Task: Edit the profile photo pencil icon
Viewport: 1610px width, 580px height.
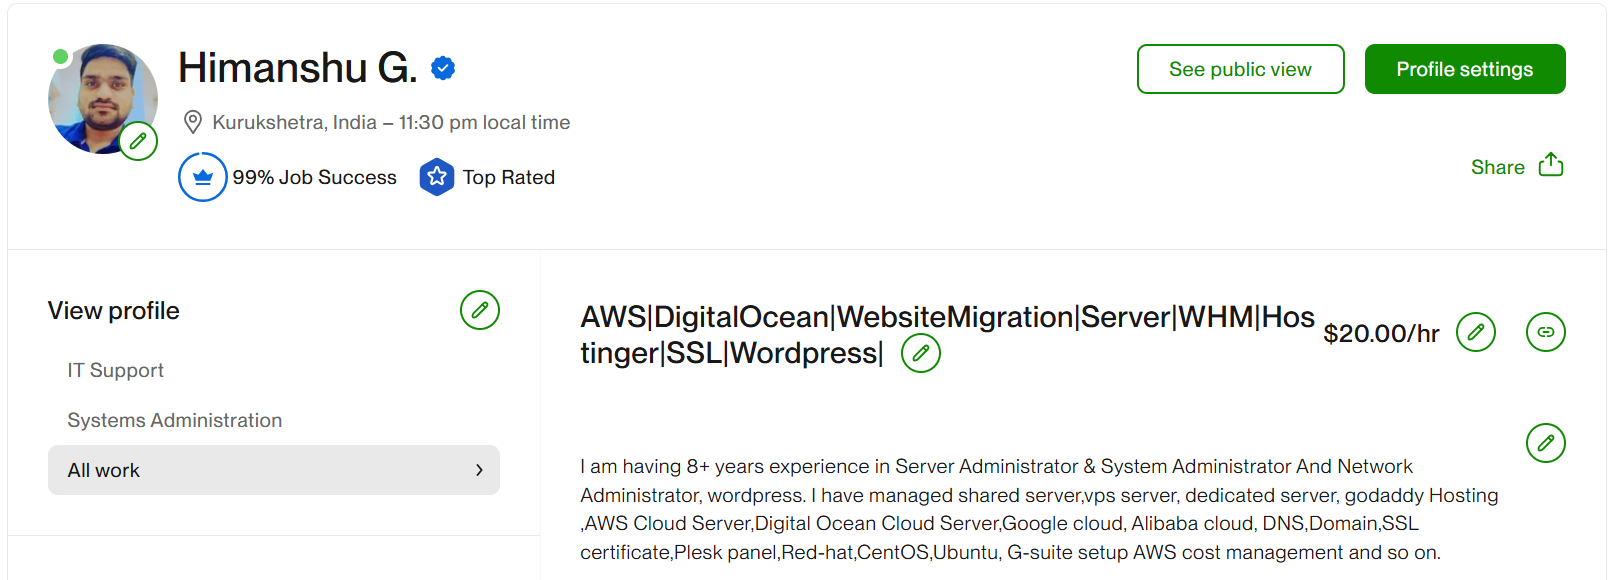Action: tap(138, 141)
